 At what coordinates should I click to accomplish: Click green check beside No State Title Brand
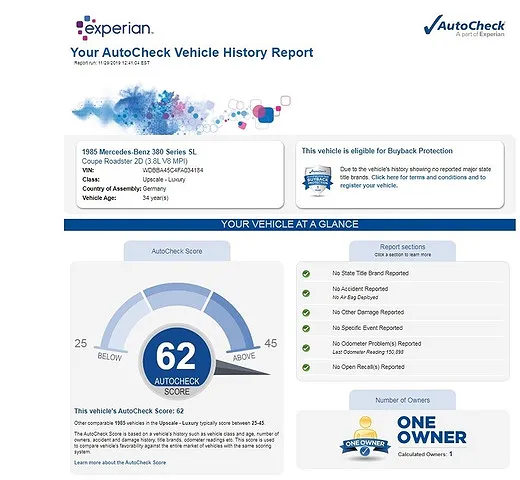coord(306,274)
